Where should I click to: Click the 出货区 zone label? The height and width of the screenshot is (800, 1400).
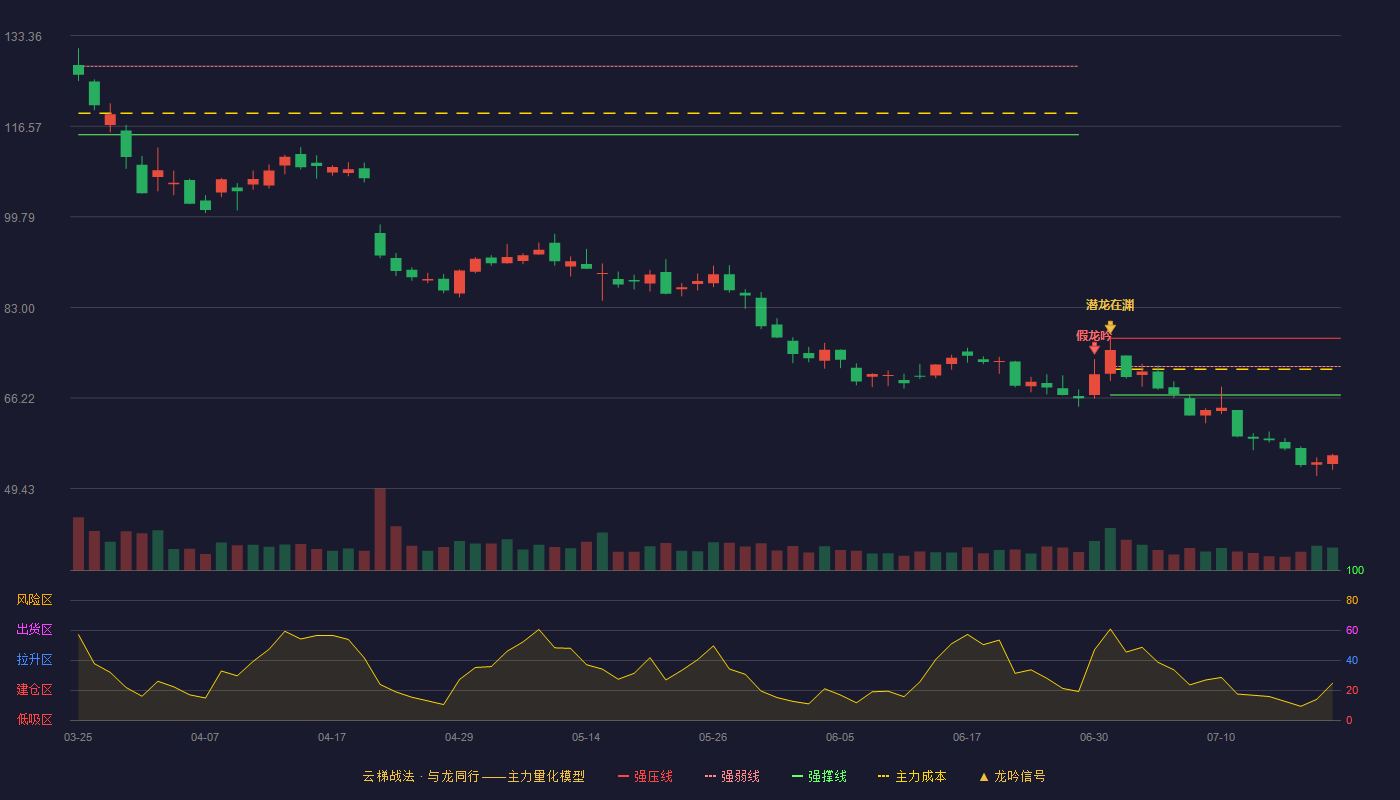pos(34,630)
